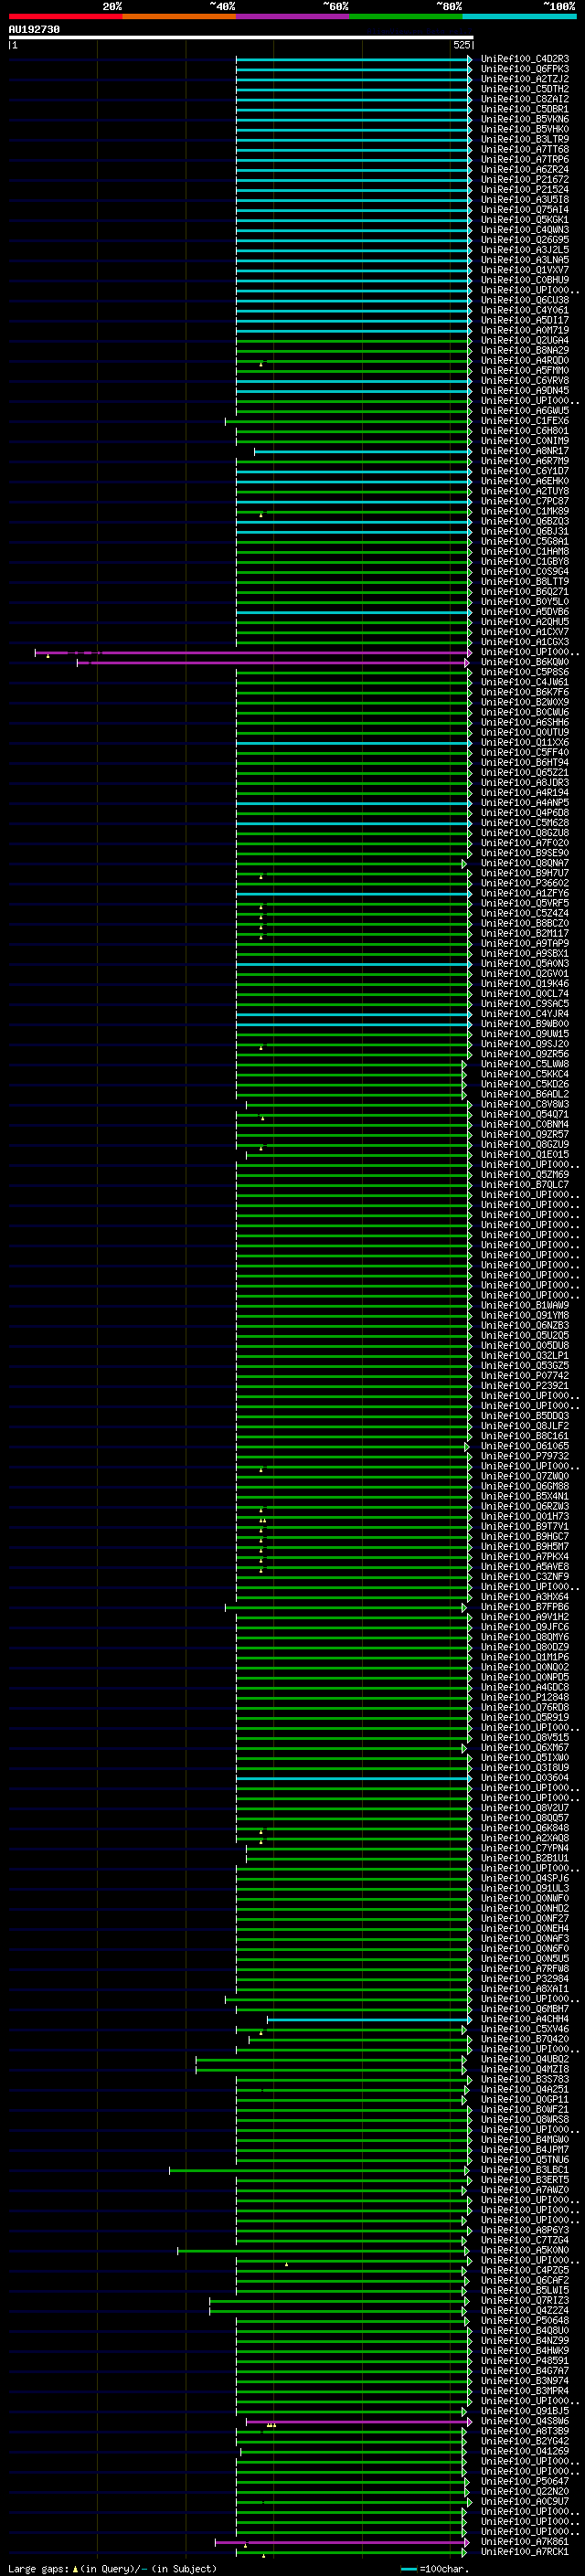Open hit UniRef100_B9H7U7
This screenshot has height=2576, width=585.
point(525,874)
